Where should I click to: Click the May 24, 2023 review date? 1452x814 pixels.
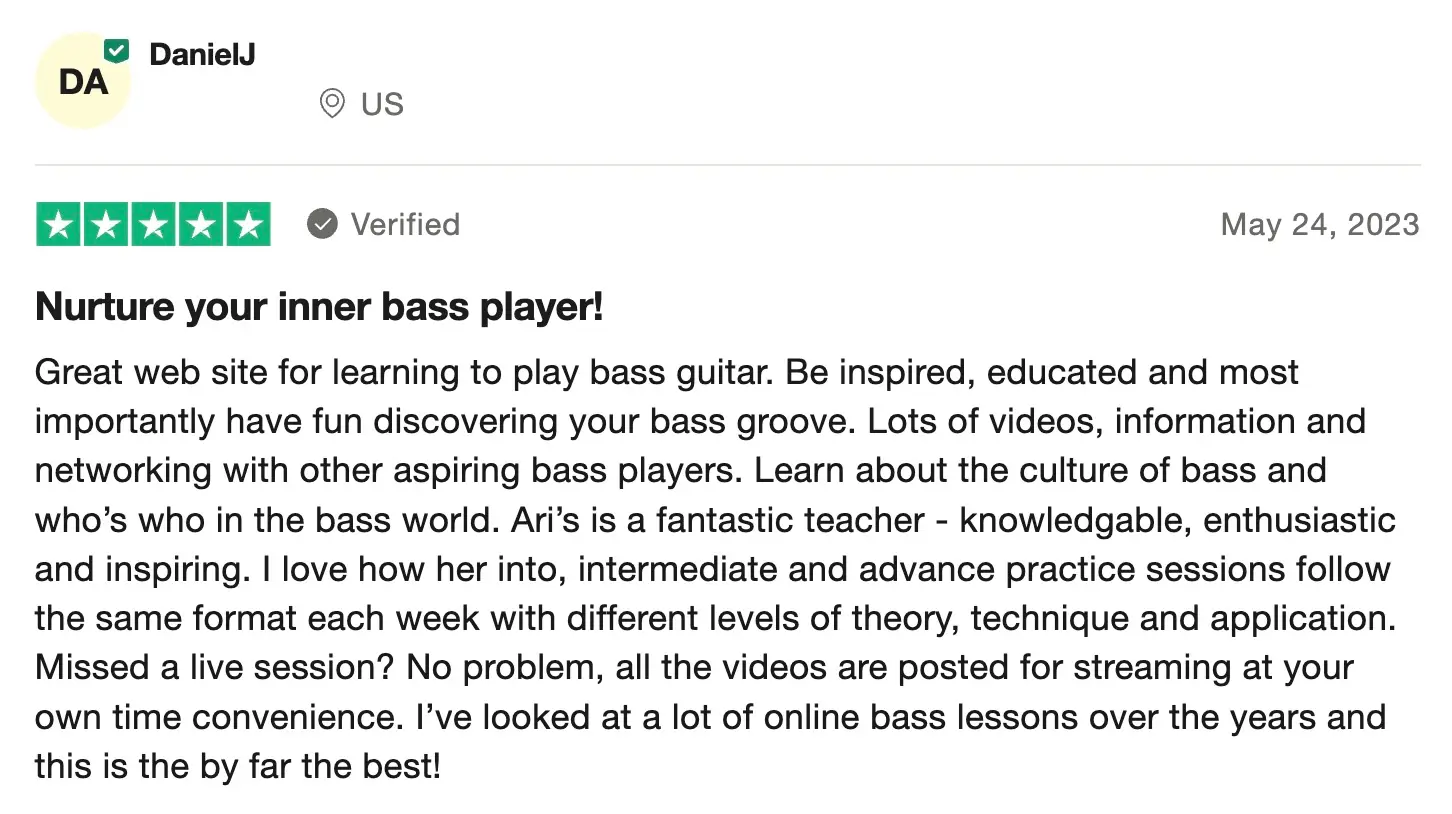coord(1319,224)
